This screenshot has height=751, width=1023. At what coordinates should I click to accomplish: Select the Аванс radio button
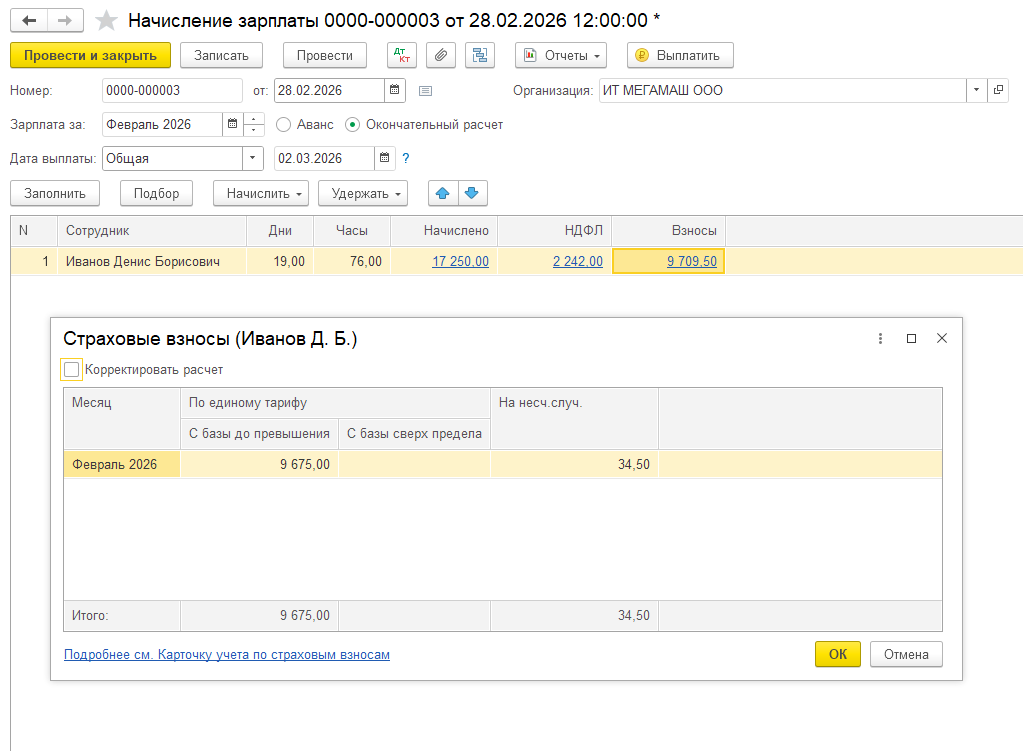[x=283, y=125]
